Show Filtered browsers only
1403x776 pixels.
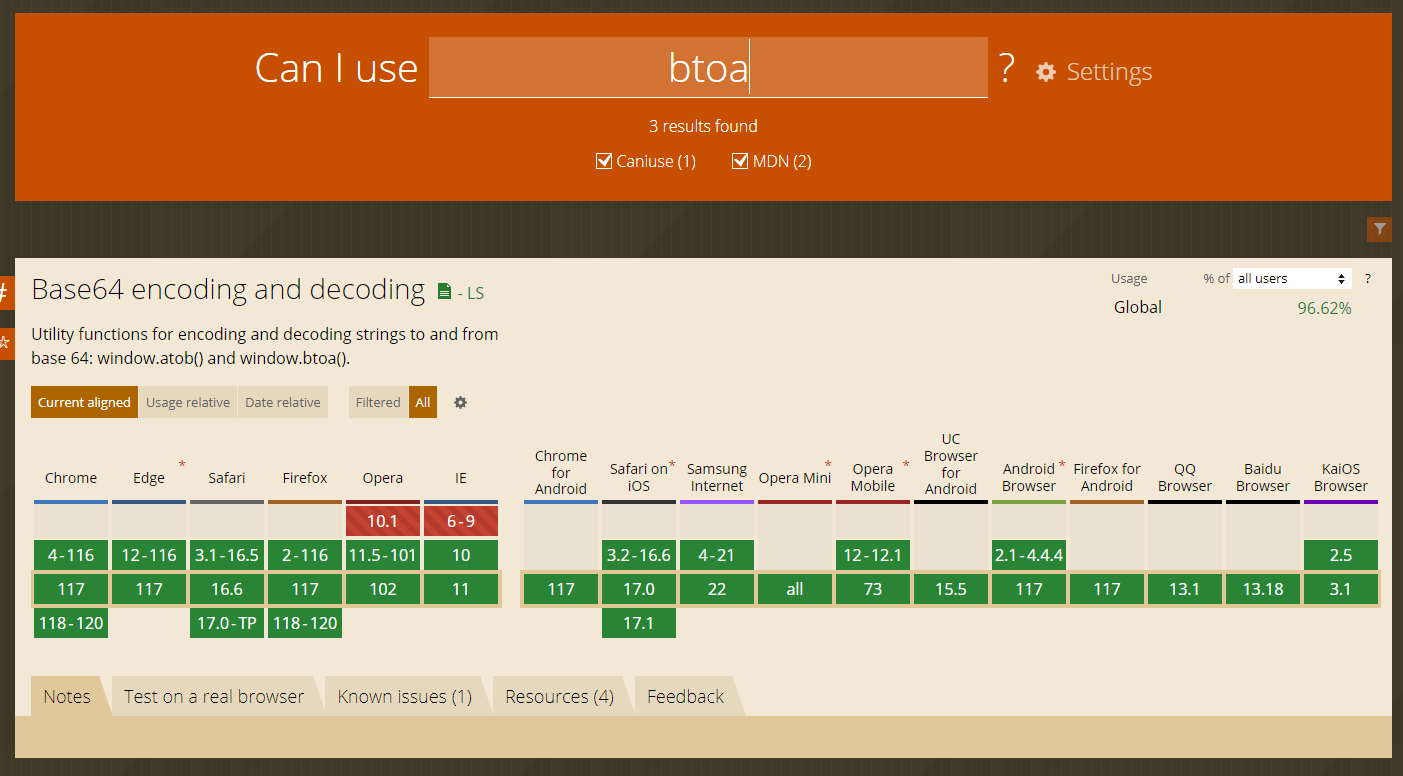click(x=378, y=402)
